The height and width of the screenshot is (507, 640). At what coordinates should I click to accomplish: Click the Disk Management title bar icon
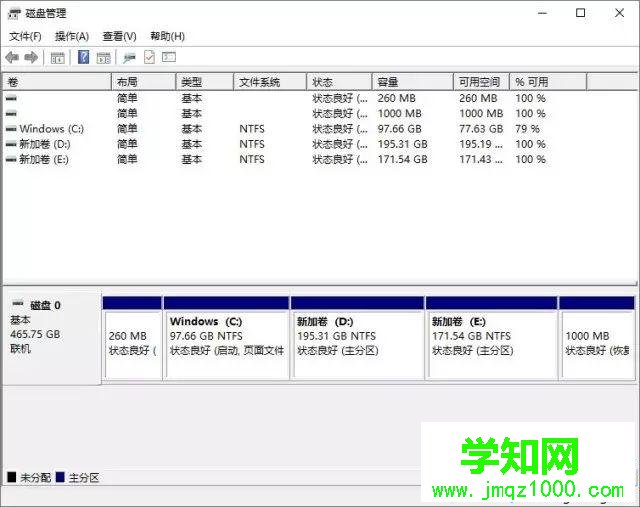[14, 14]
